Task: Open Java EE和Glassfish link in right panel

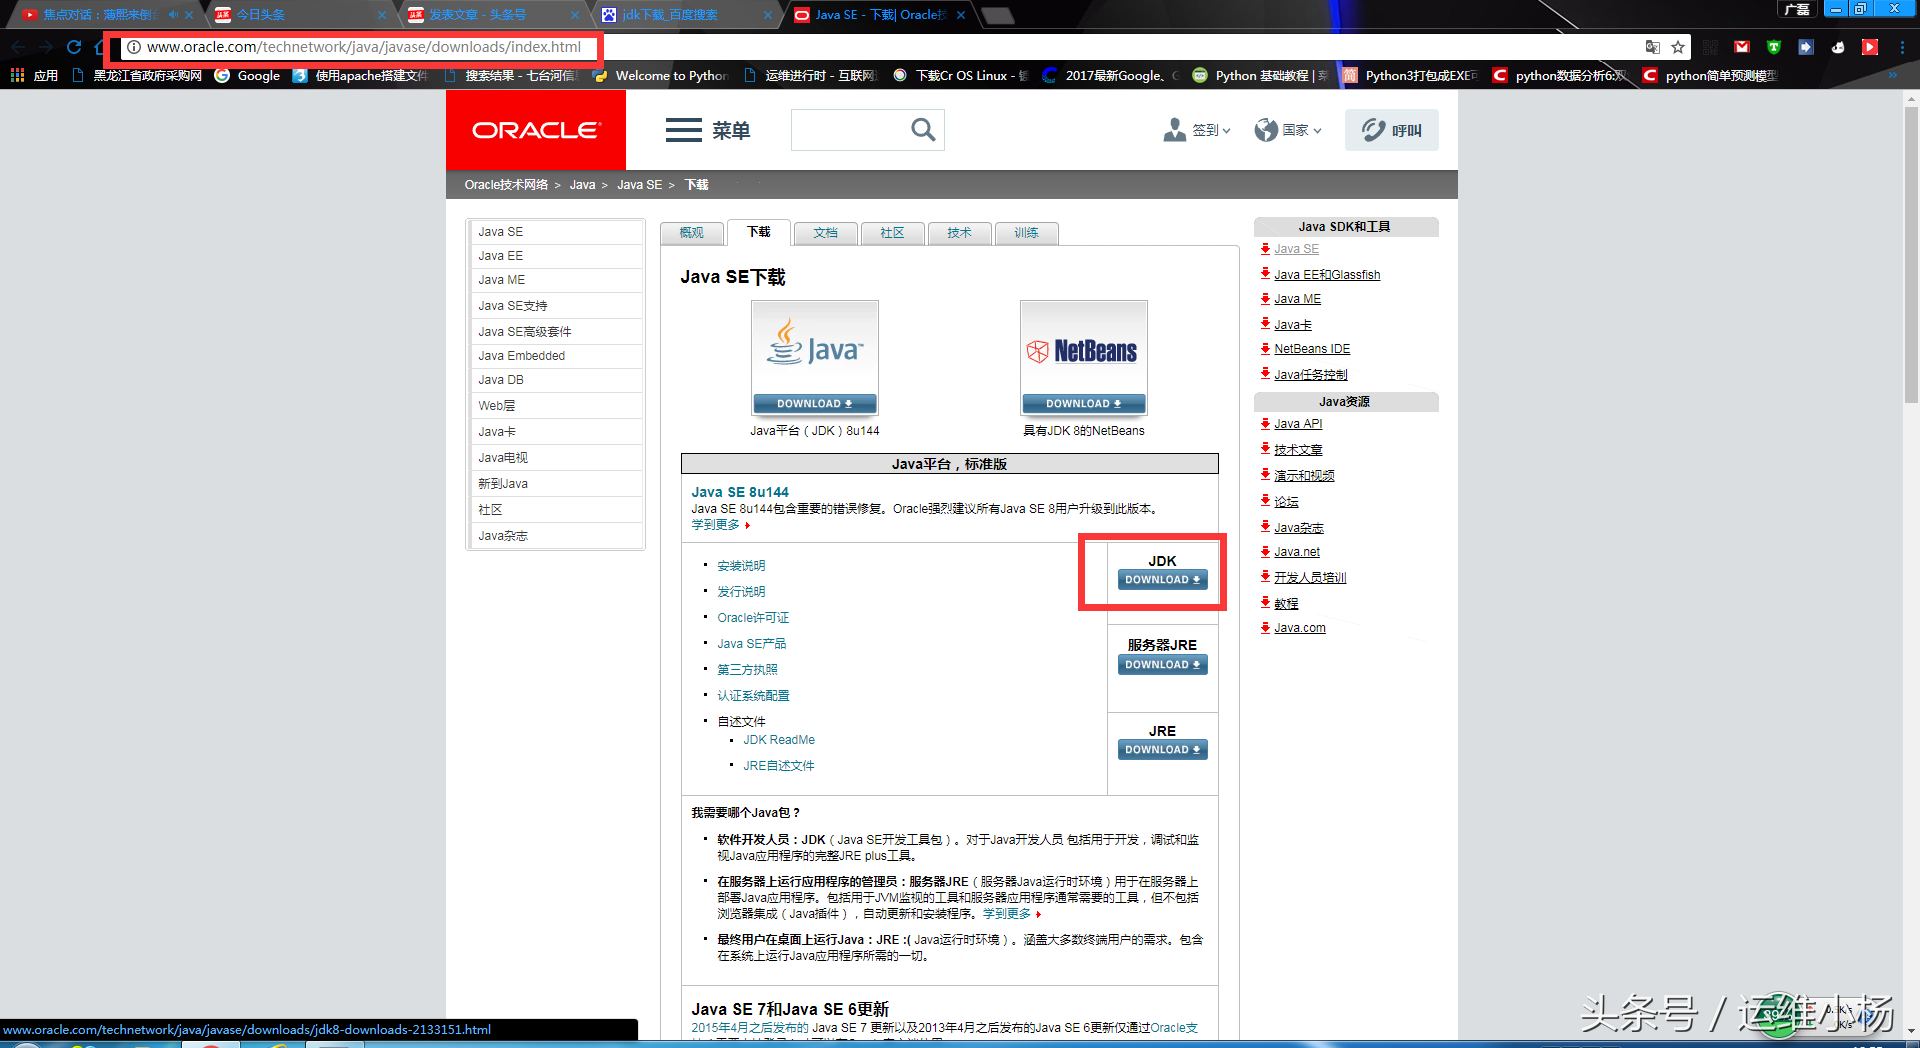Action: point(1327,275)
